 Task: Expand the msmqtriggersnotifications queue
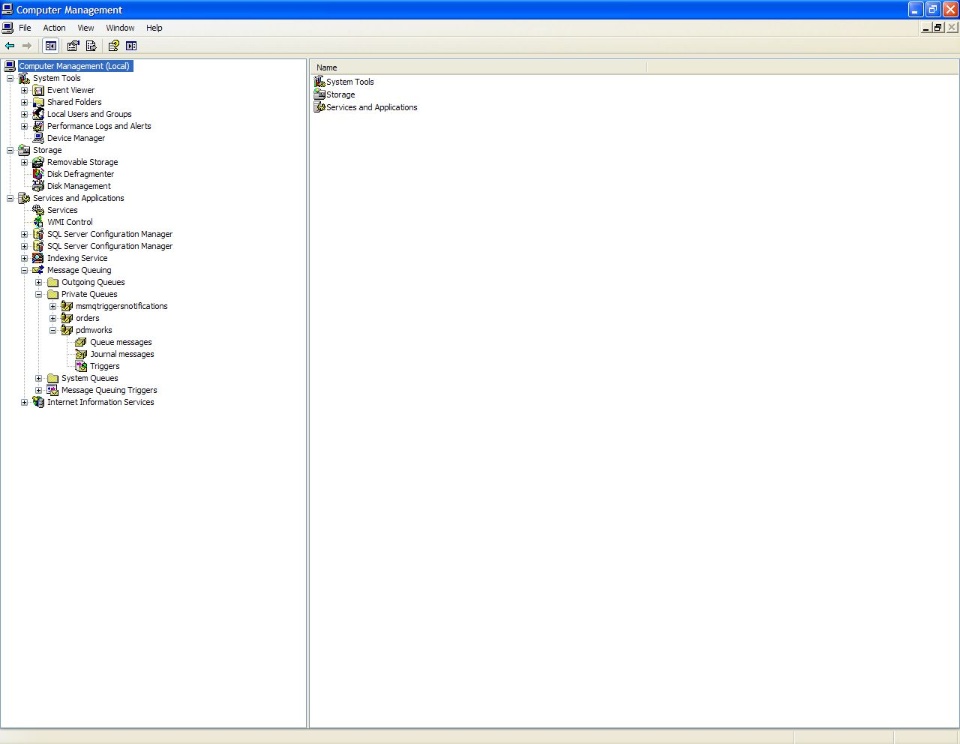(x=53, y=306)
